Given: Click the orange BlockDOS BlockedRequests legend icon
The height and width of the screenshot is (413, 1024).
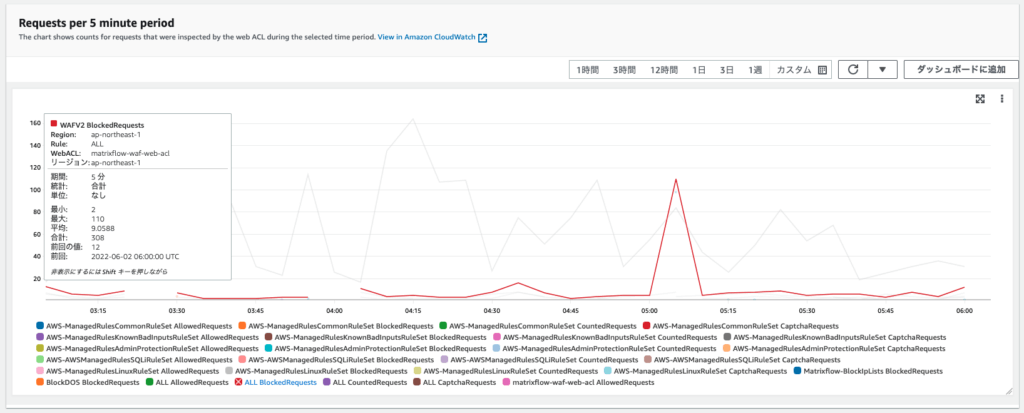Looking at the screenshot, I should (39, 382).
